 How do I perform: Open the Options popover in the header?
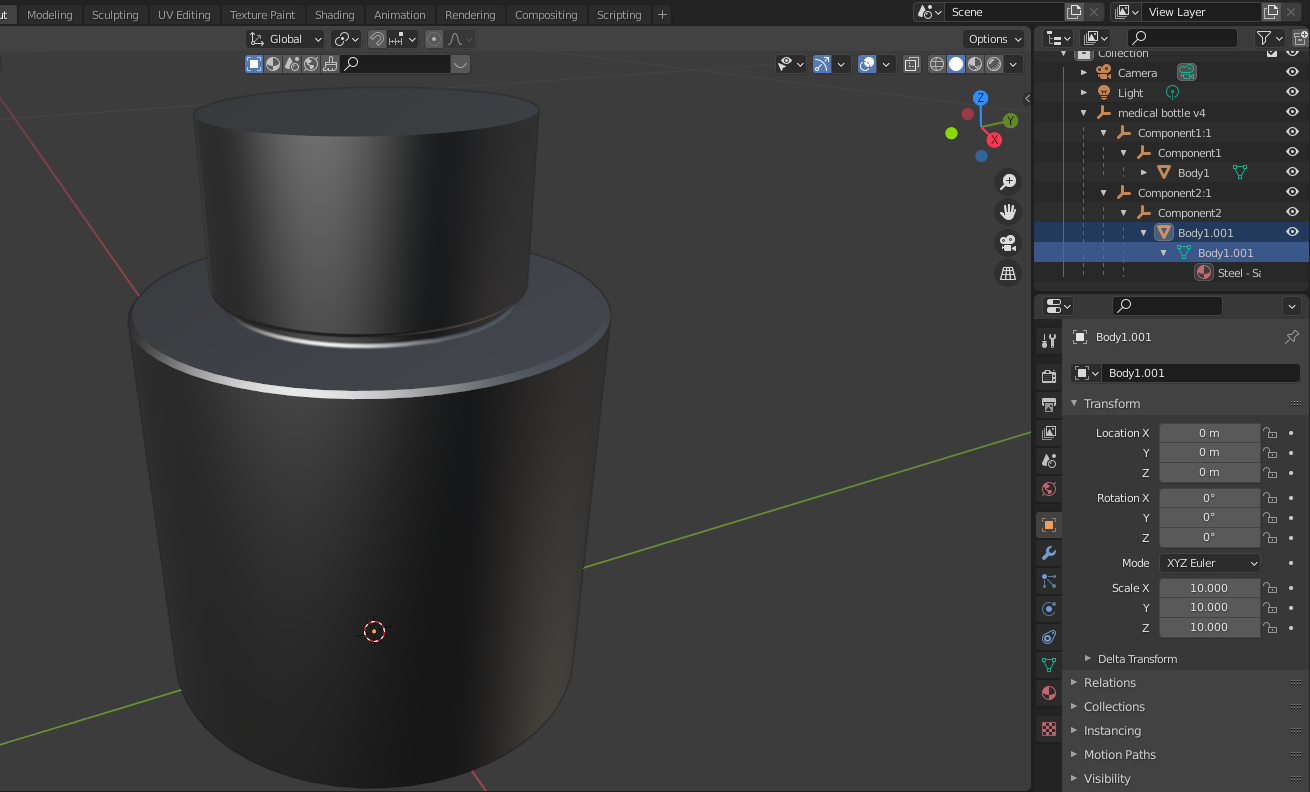(x=993, y=38)
